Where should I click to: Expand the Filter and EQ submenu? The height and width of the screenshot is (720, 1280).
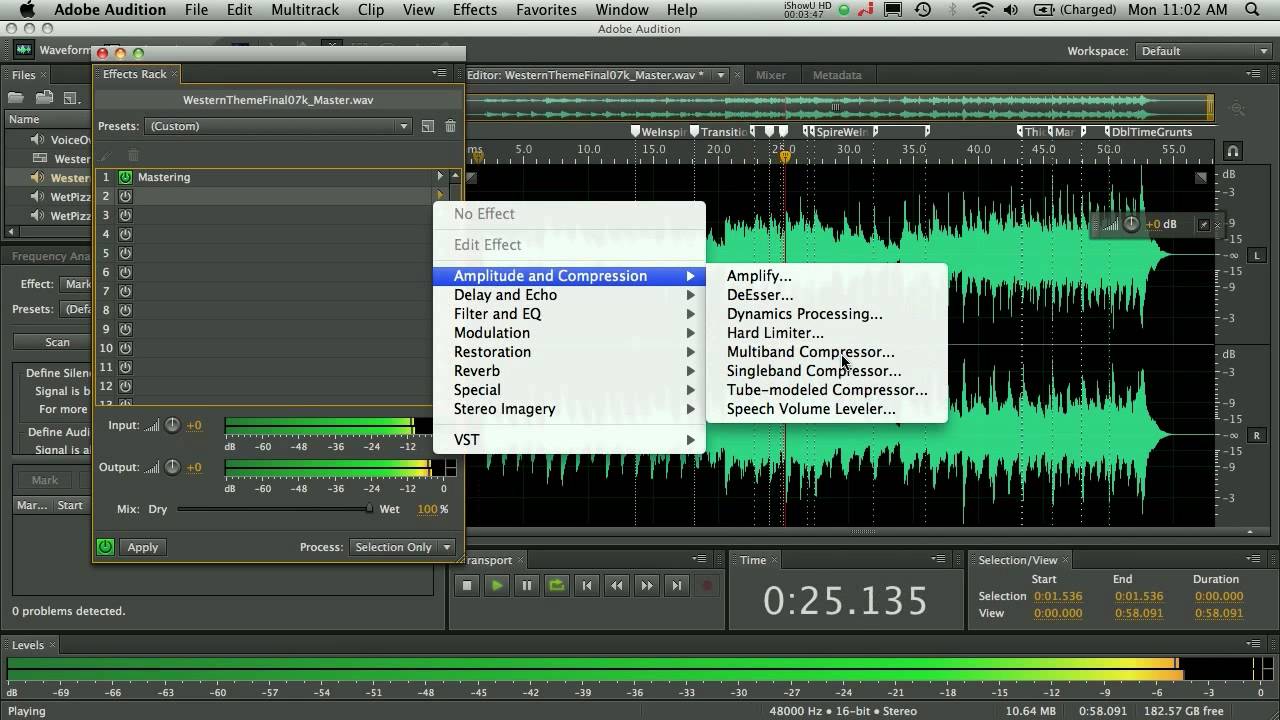point(569,314)
